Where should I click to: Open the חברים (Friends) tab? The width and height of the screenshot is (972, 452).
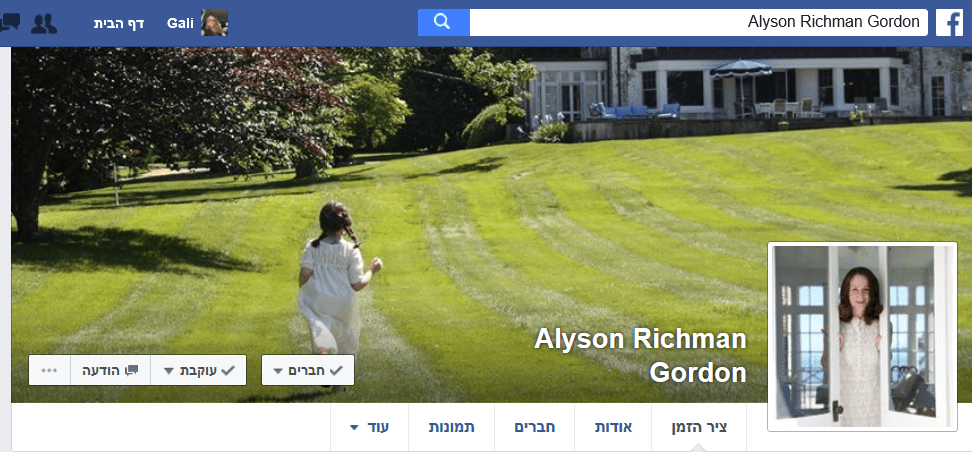(x=534, y=427)
